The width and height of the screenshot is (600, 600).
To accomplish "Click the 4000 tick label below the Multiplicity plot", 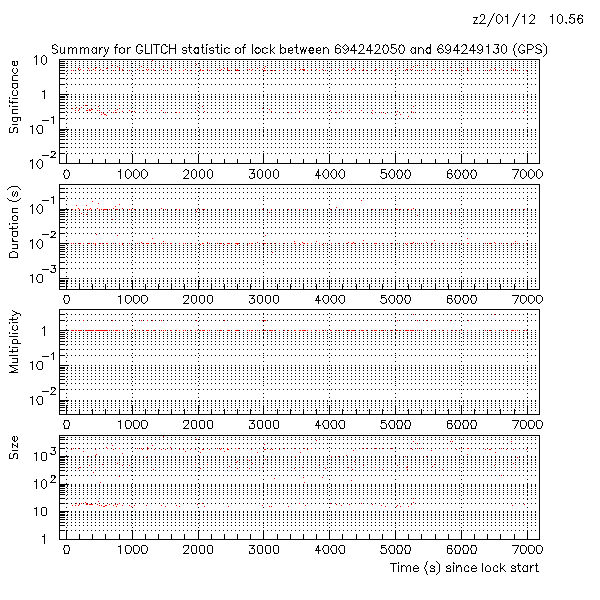I will click(331, 424).
